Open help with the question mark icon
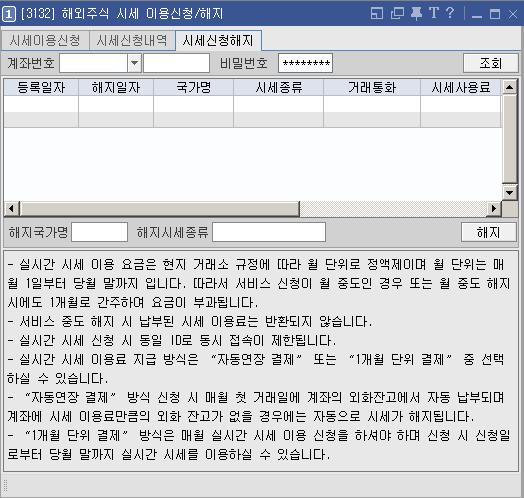The width and height of the screenshot is (524, 498). pos(450,13)
